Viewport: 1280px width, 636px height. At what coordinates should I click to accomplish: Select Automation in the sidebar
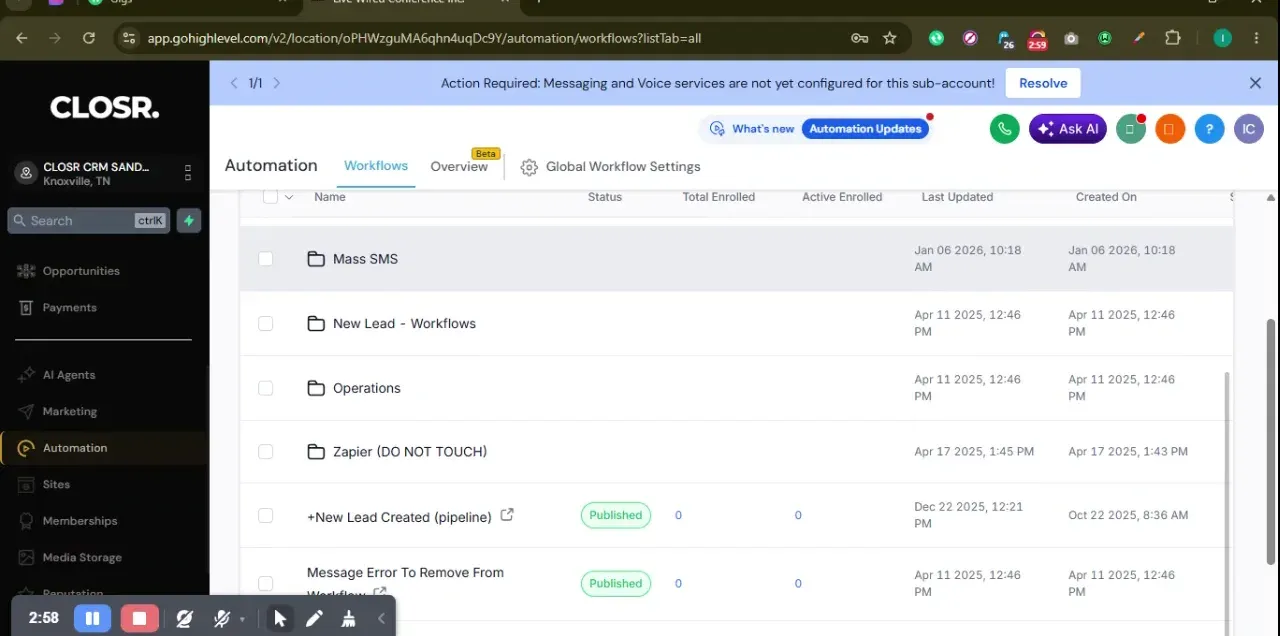pos(75,448)
